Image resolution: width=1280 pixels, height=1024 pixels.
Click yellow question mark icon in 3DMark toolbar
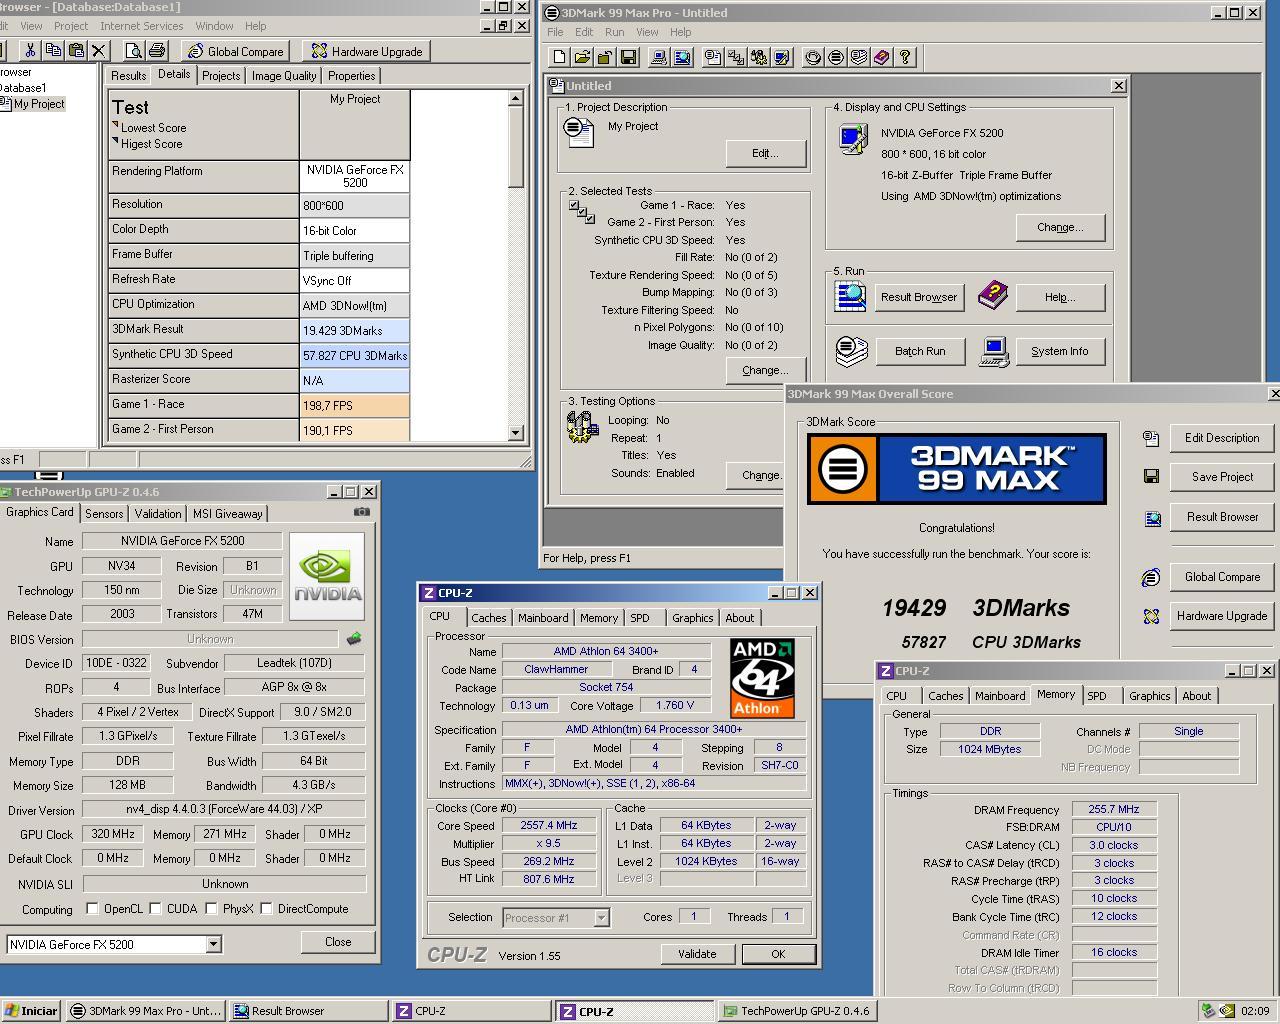[905, 58]
